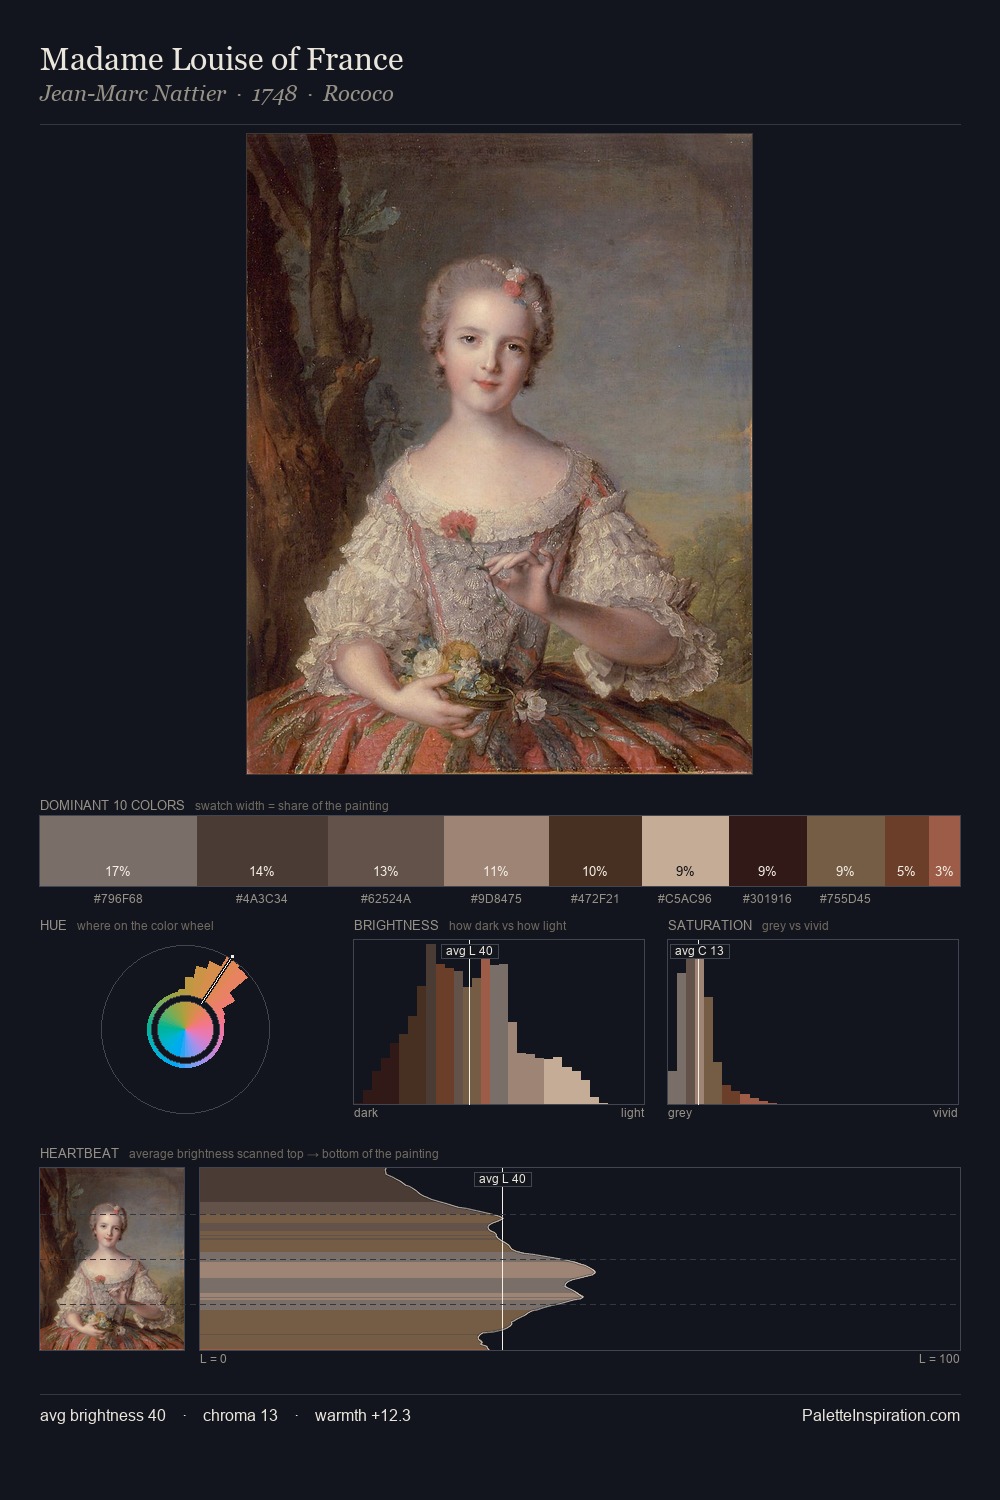This screenshot has width=1000, height=1500.
Task: Click the hex code '#C5AC96'
Action: [685, 898]
